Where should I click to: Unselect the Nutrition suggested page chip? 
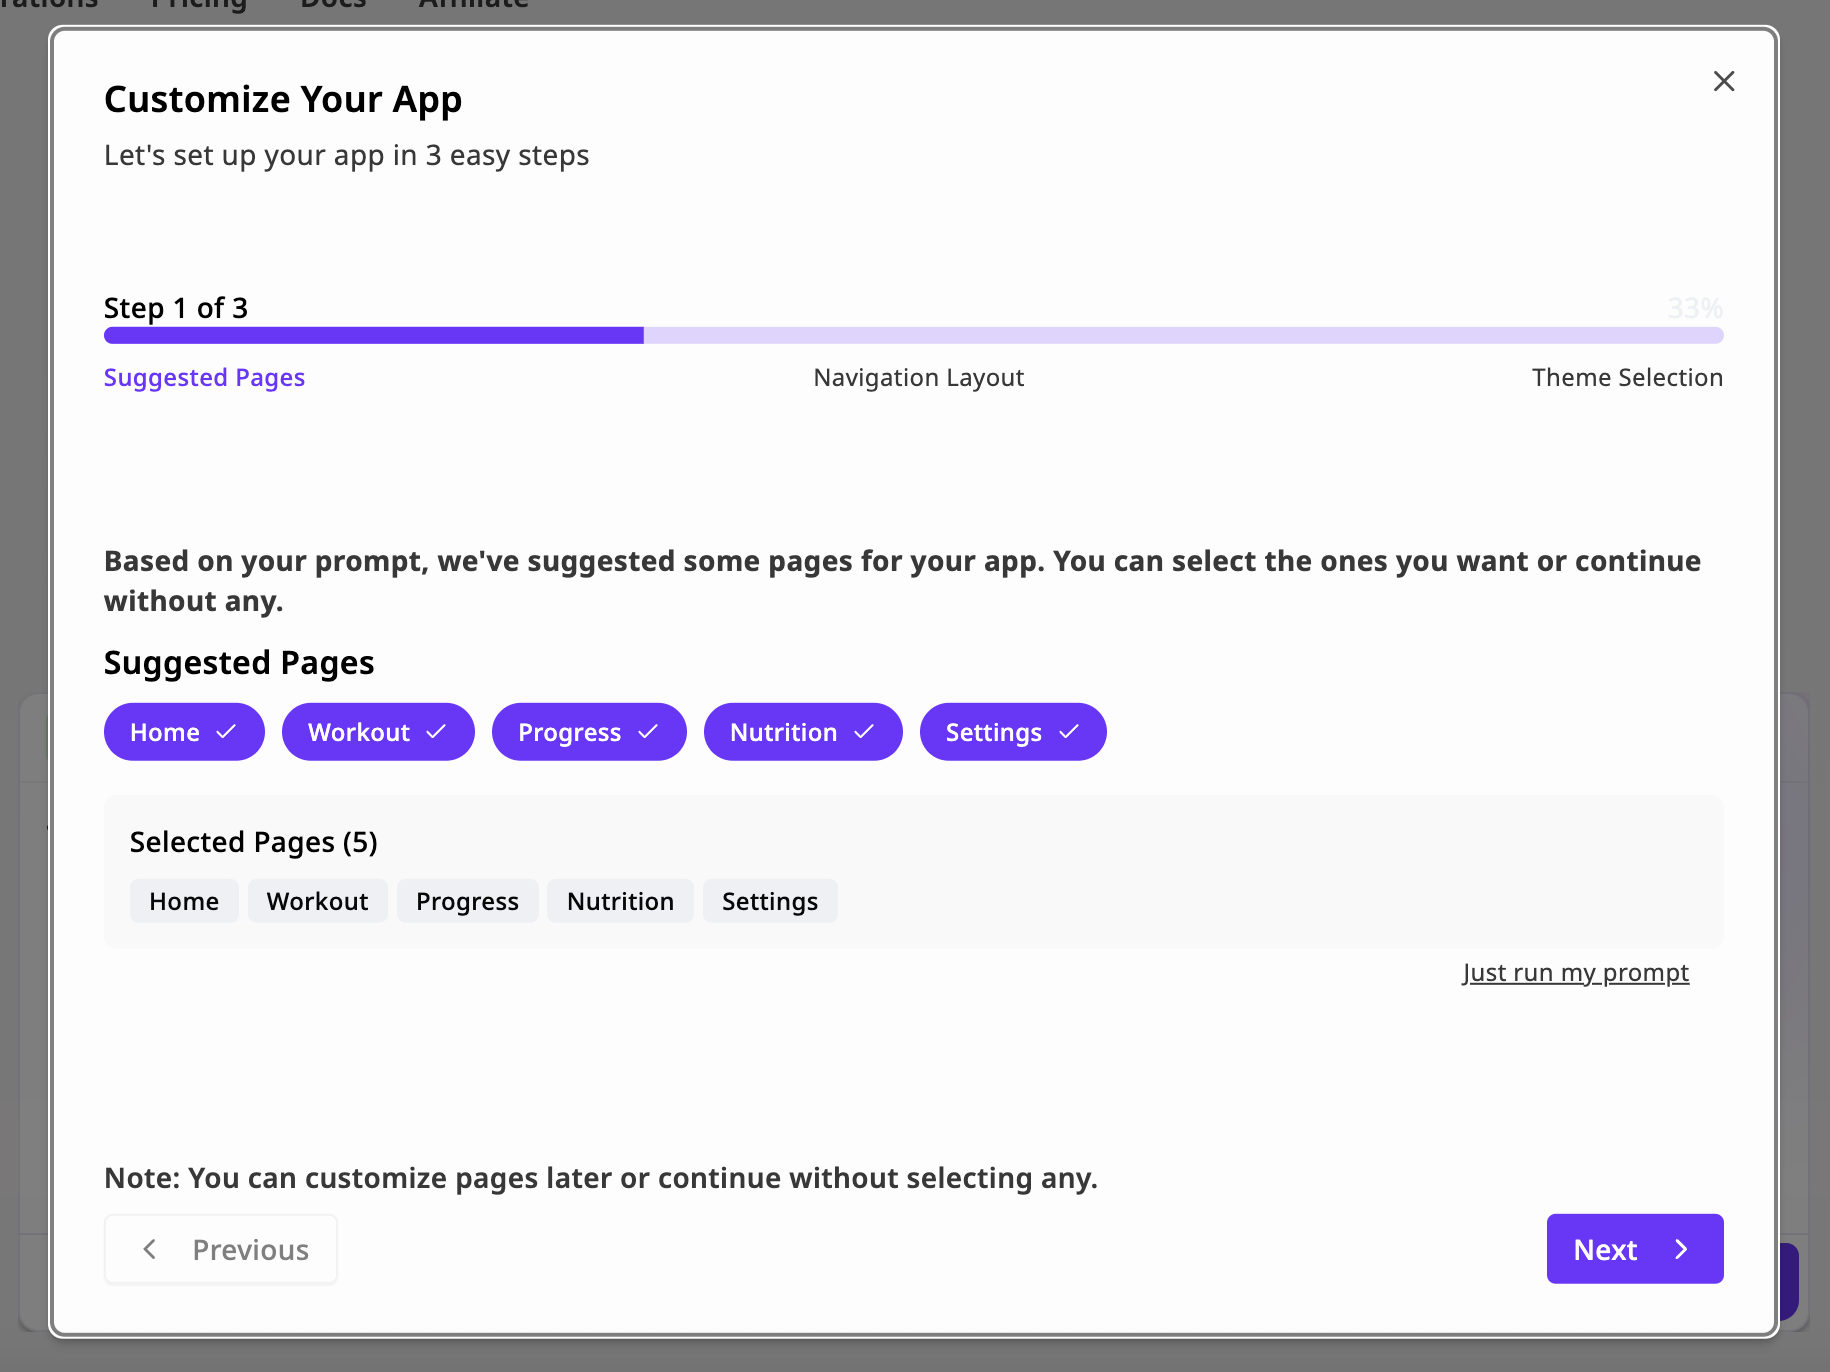(803, 732)
